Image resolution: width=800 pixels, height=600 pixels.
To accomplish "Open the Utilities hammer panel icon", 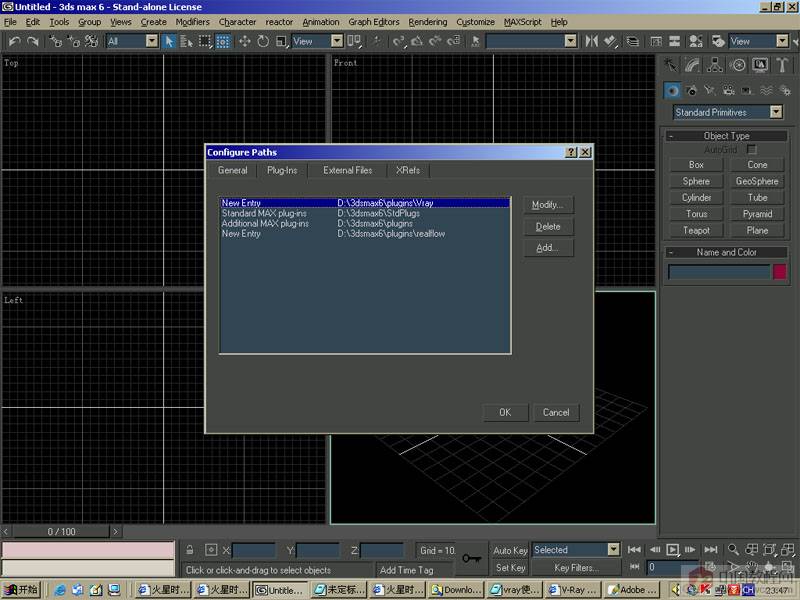I will pyautogui.click(x=782, y=65).
